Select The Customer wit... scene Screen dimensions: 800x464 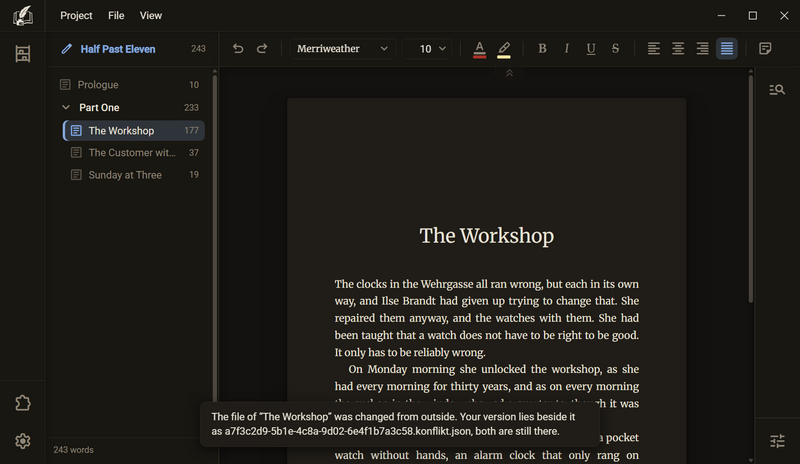[134, 153]
